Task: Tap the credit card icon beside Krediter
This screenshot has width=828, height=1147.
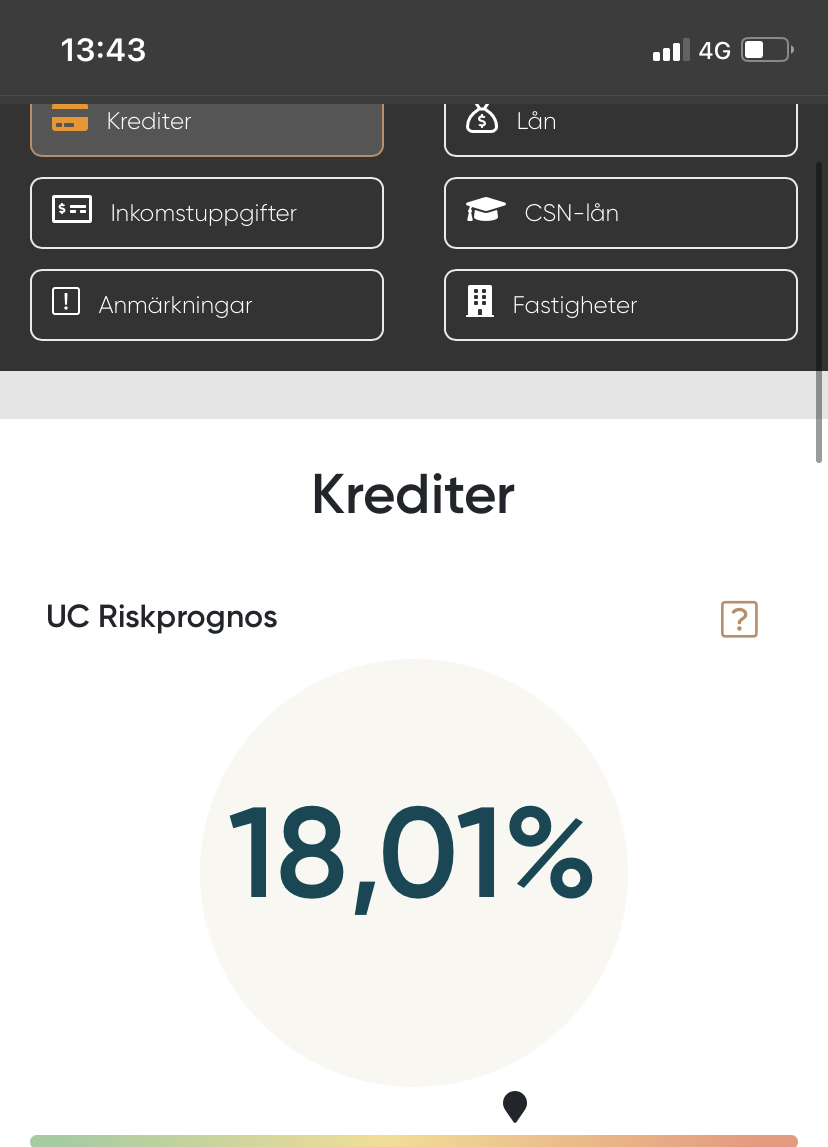Action: pyautogui.click(x=70, y=119)
